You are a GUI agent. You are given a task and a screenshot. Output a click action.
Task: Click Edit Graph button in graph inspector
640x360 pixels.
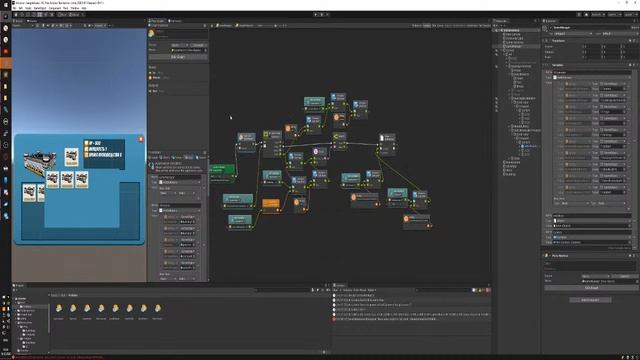coord(178,57)
